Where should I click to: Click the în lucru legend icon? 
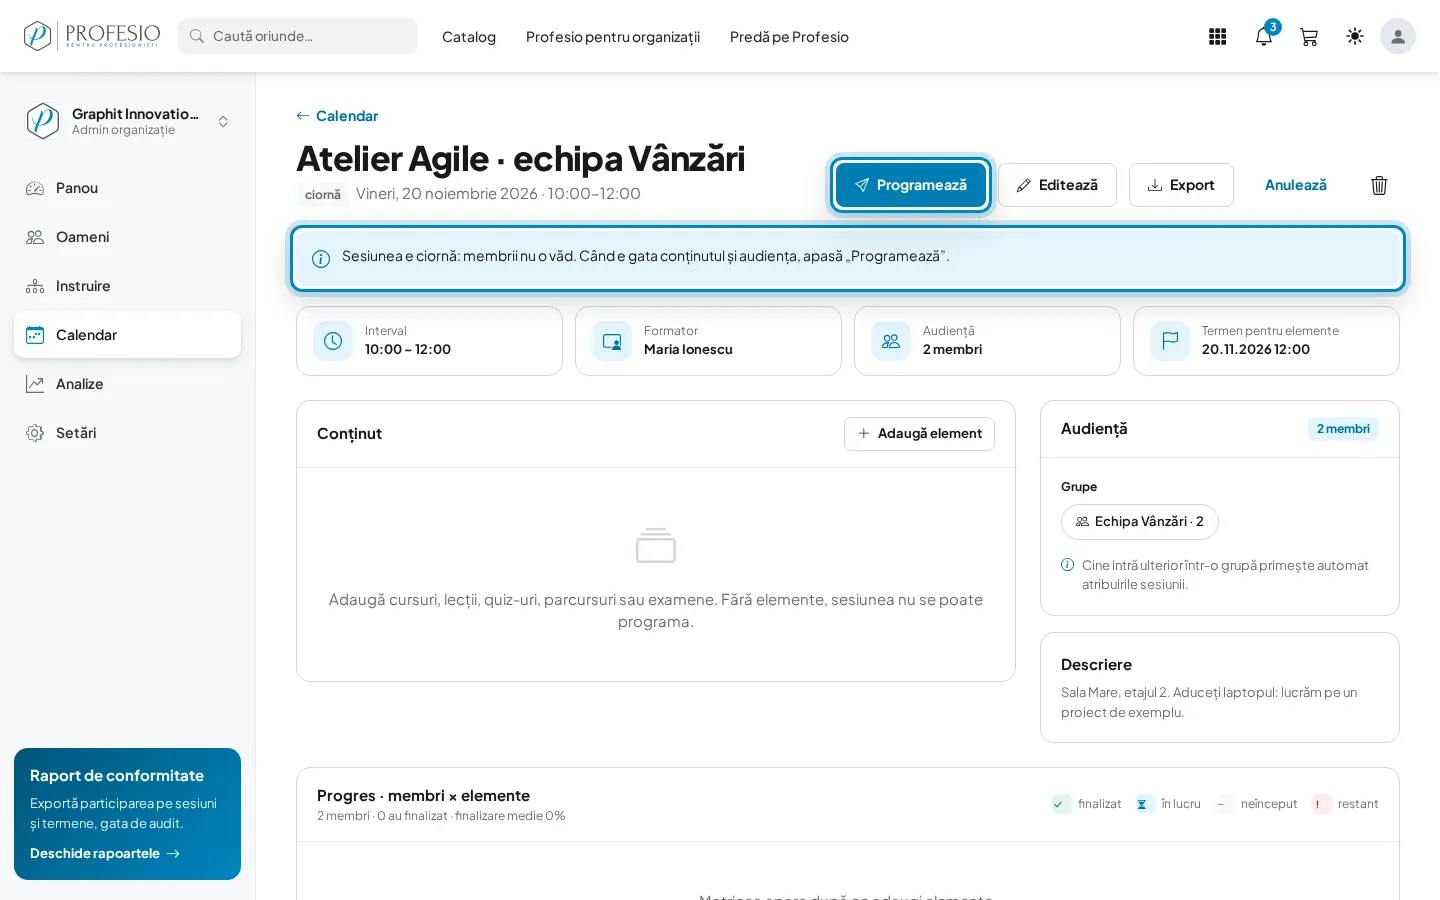click(x=1144, y=804)
